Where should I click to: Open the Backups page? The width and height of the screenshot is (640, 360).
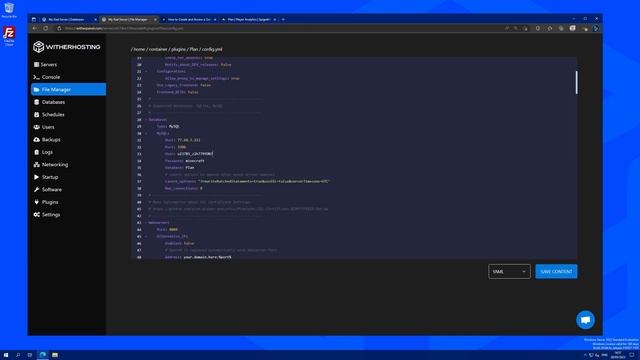(x=68, y=140)
